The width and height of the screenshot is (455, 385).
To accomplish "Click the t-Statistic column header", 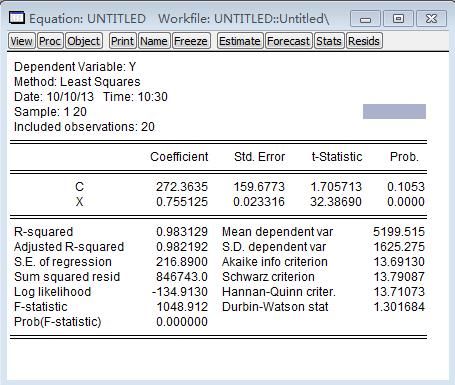I will pyautogui.click(x=337, y=157).
